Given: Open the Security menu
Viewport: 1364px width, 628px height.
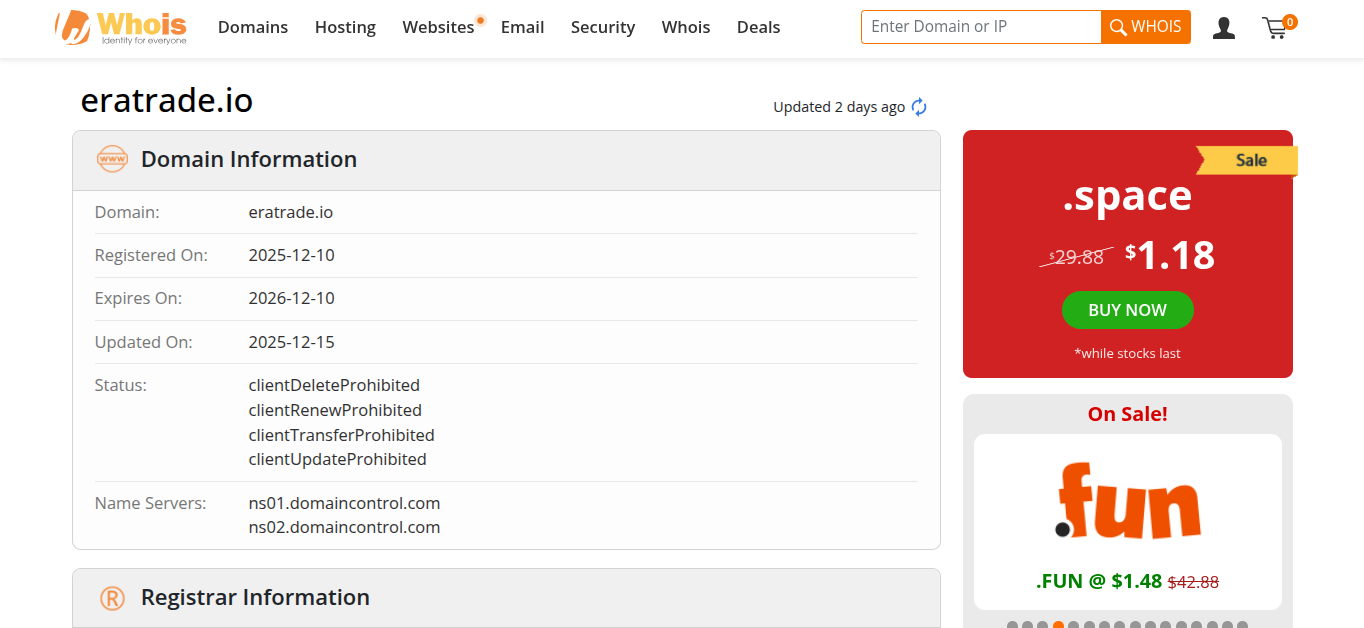Looking at the screenshot, I should pyautogui.click(x=603, y=27).
